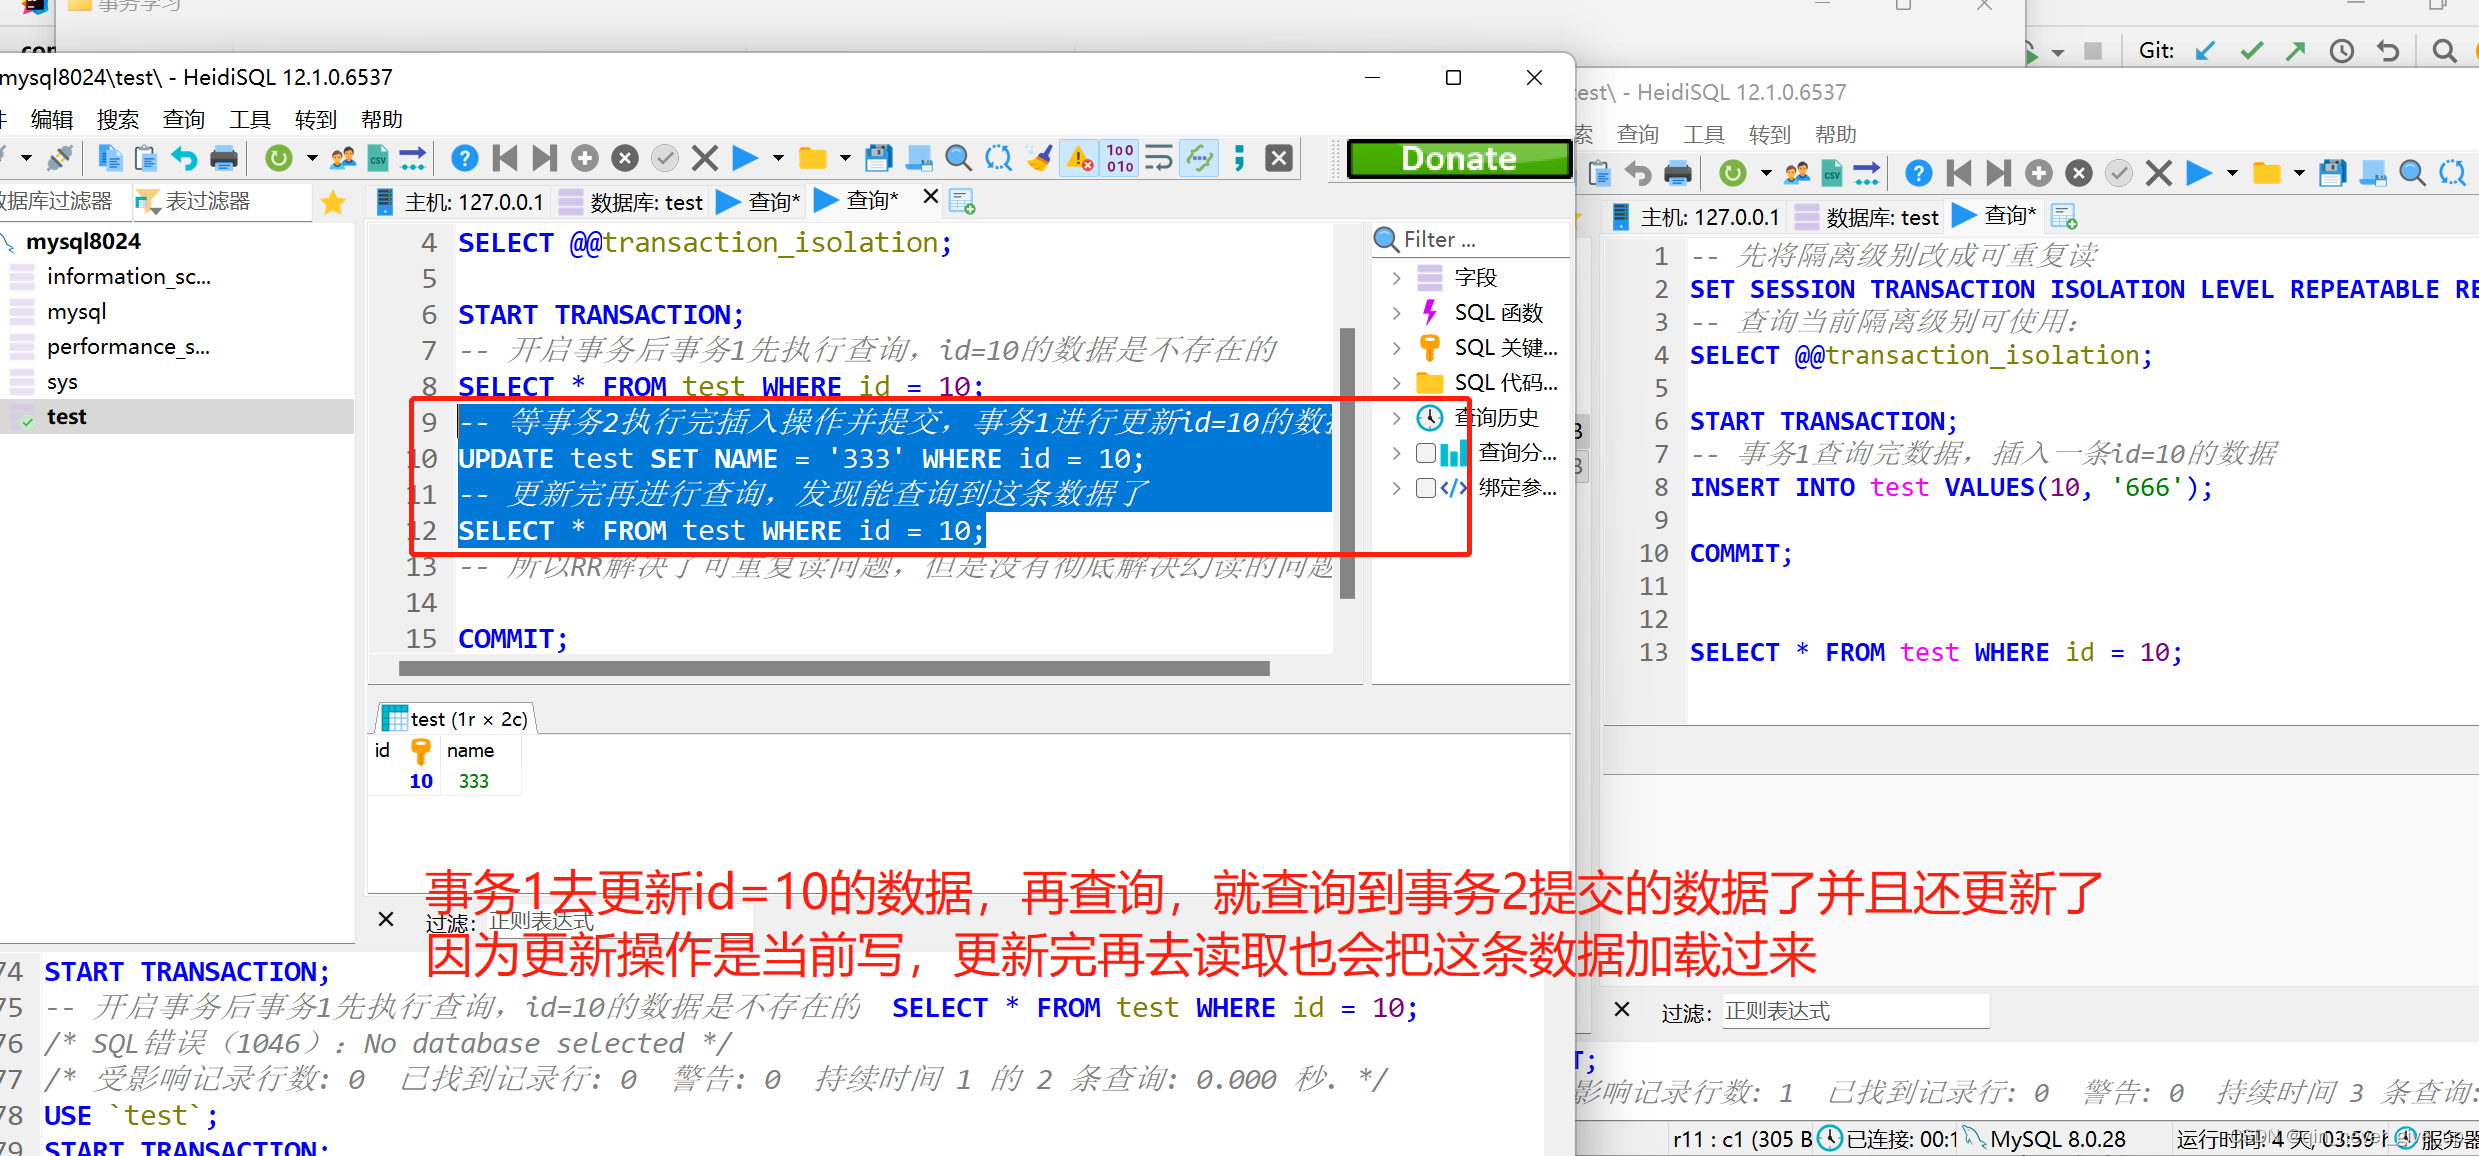Screen dimensions: 2479x1156
Task: Click the first record icon in front toolbar
Action: [x=505, y=158]
